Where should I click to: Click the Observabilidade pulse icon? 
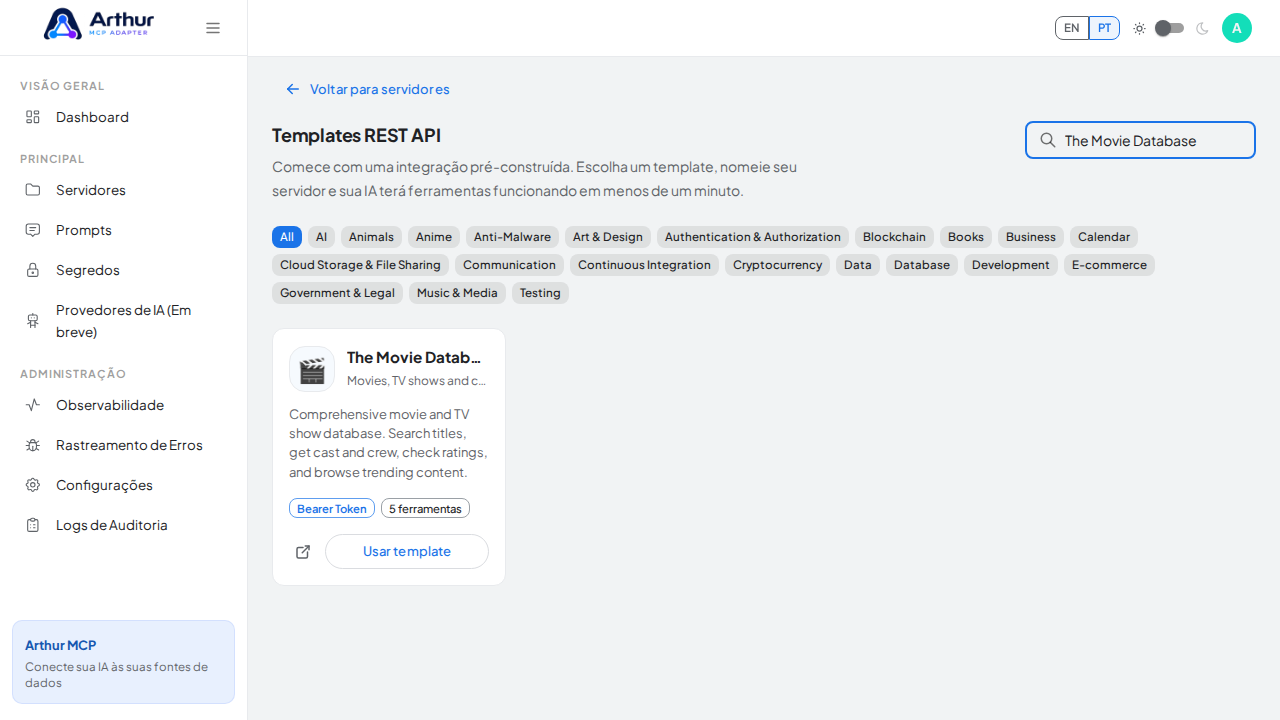(33, 405)
